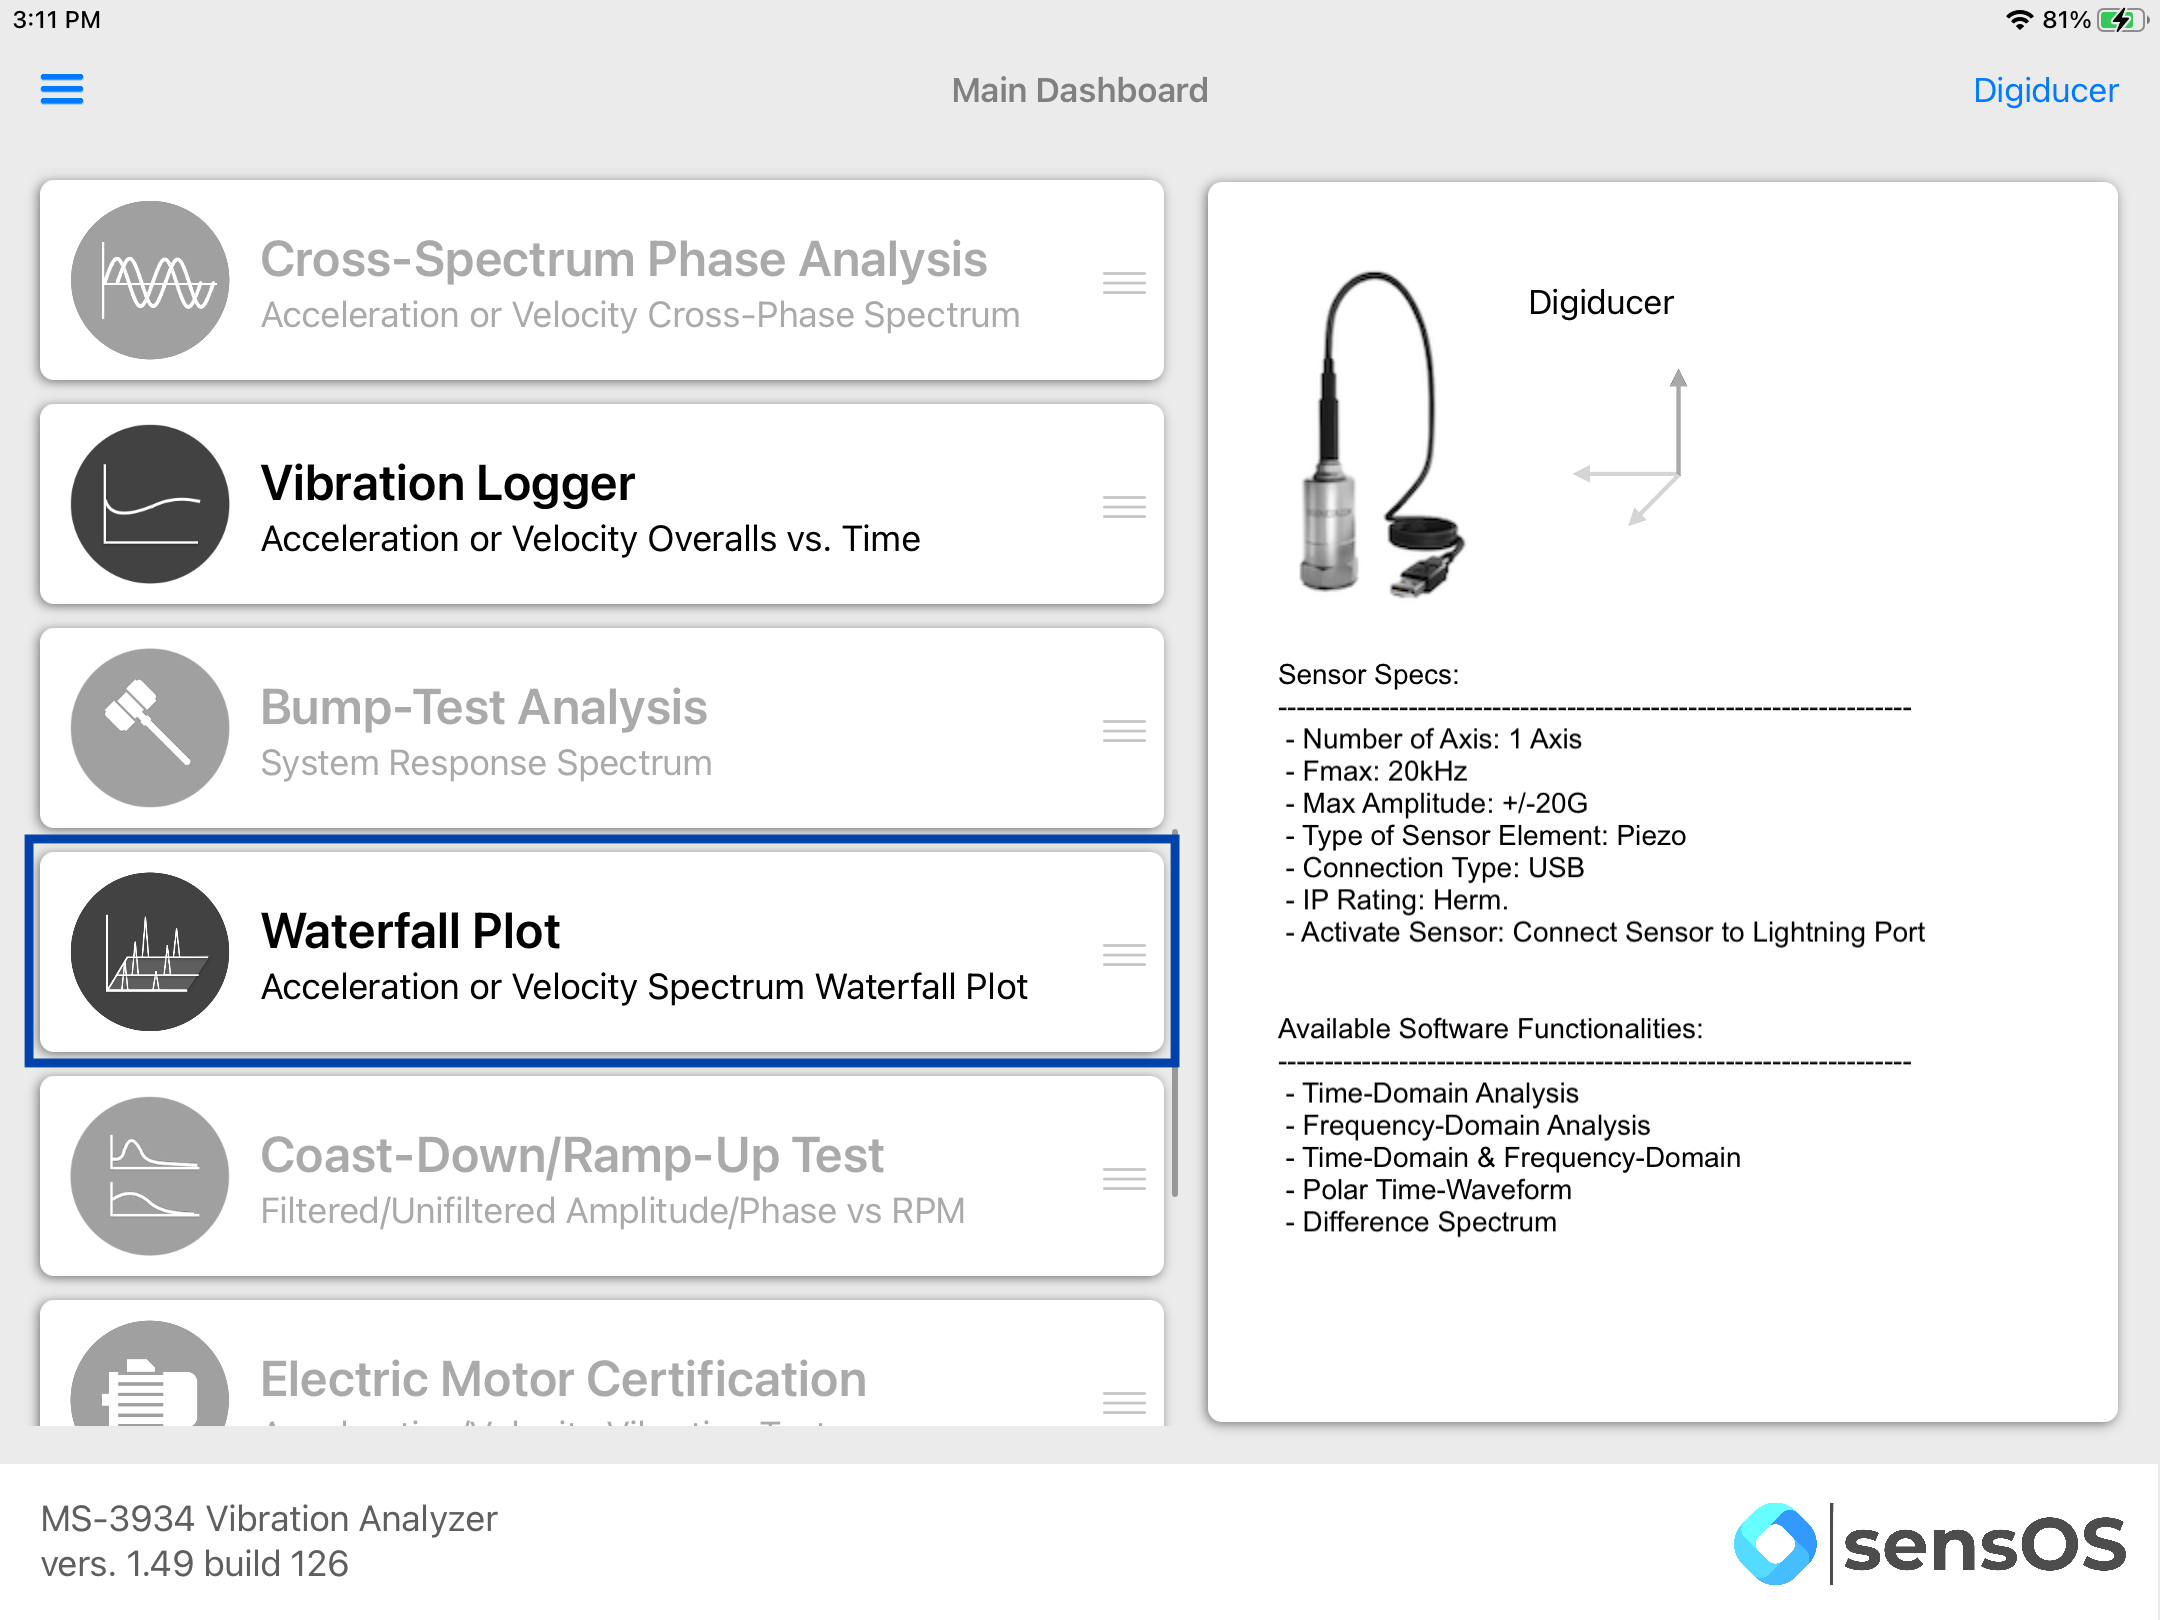
Task: Click 'Time-Domain & Frequency-Domain' entry
Action: [x=1513, y=1157]
